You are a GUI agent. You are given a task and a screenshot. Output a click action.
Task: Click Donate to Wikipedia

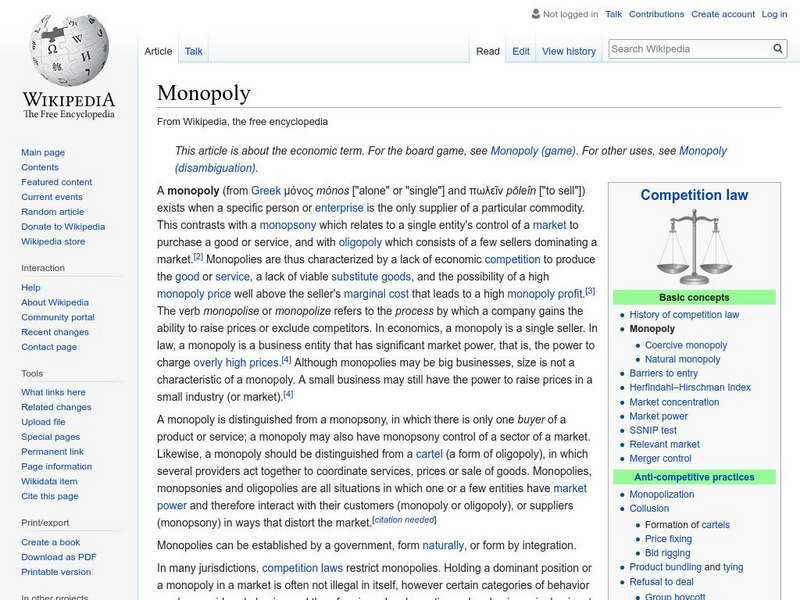point(63,227)
